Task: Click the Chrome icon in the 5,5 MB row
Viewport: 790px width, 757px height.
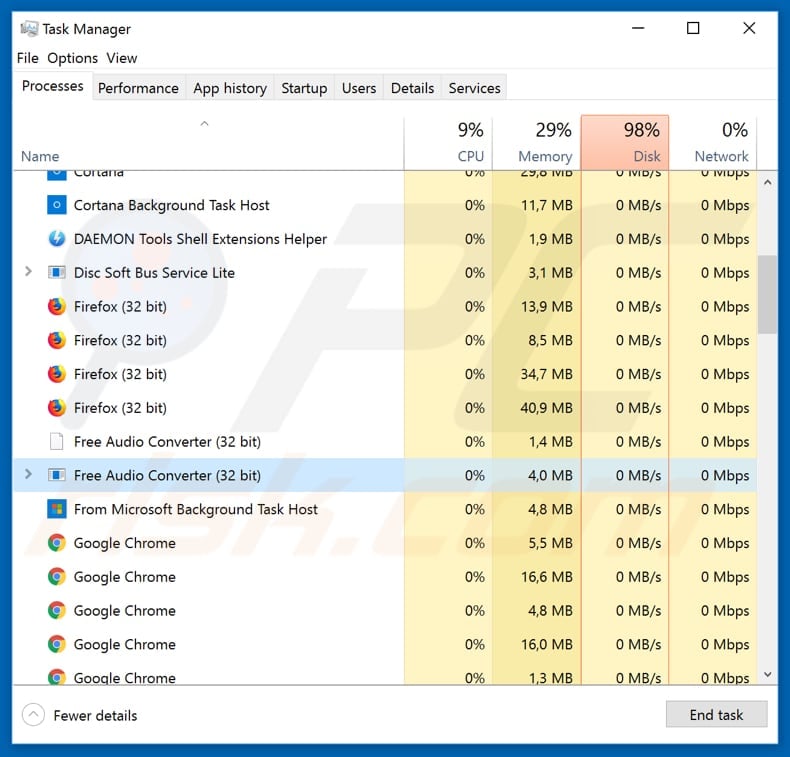Action: 56,542
